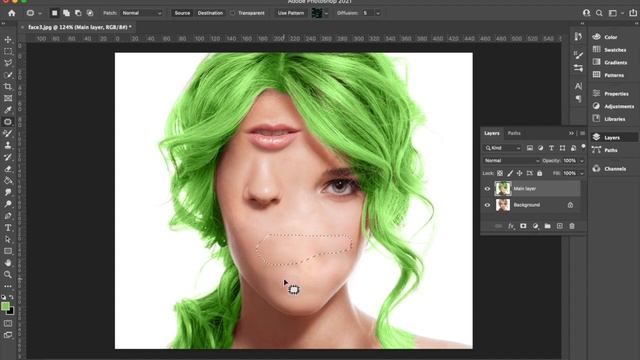The image size is (640, 360).
Task: Hide the Background layer visibility eye
Action: tap(487, 205)
